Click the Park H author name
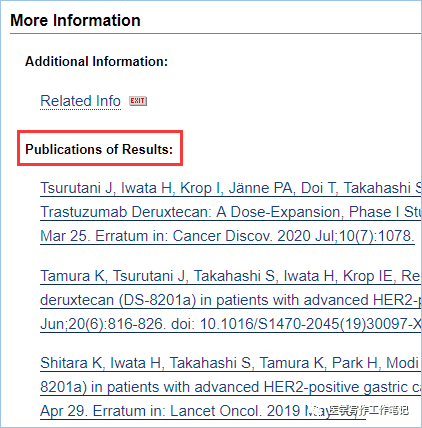The width and height of the screenshot is (422, 428). (x=355, y=363)
